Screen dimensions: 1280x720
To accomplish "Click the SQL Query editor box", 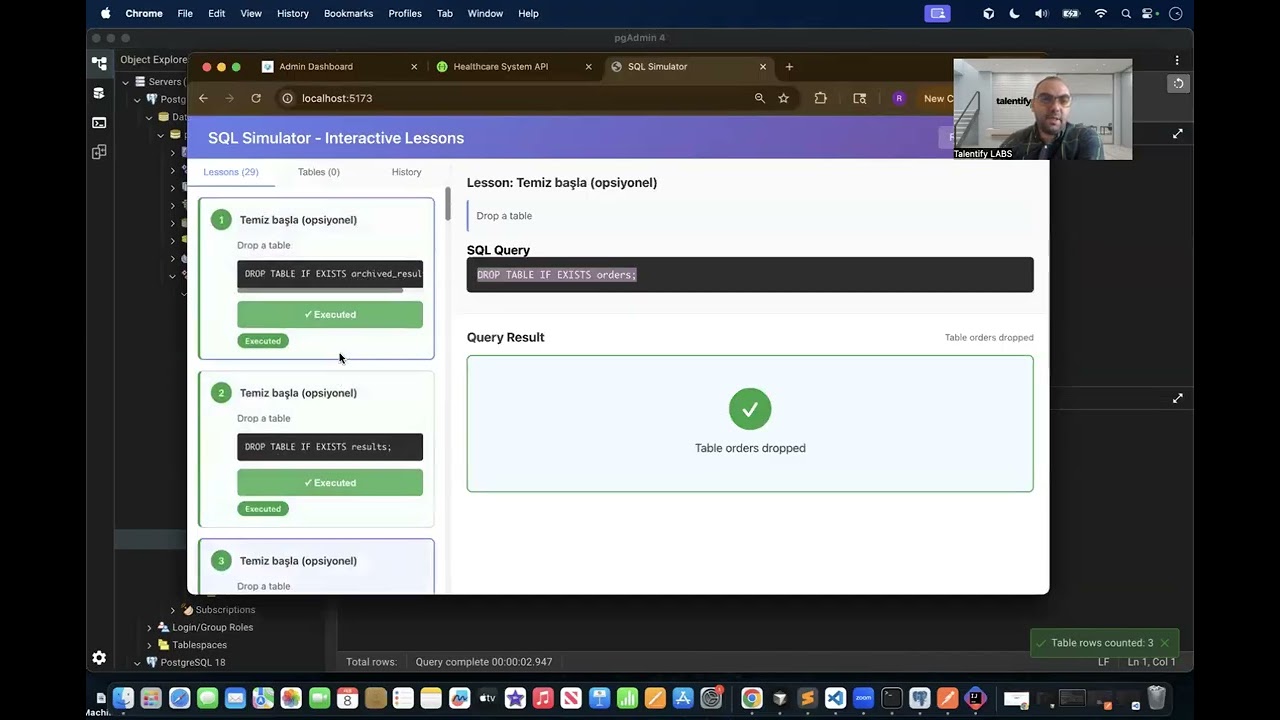I will [750, 275].
